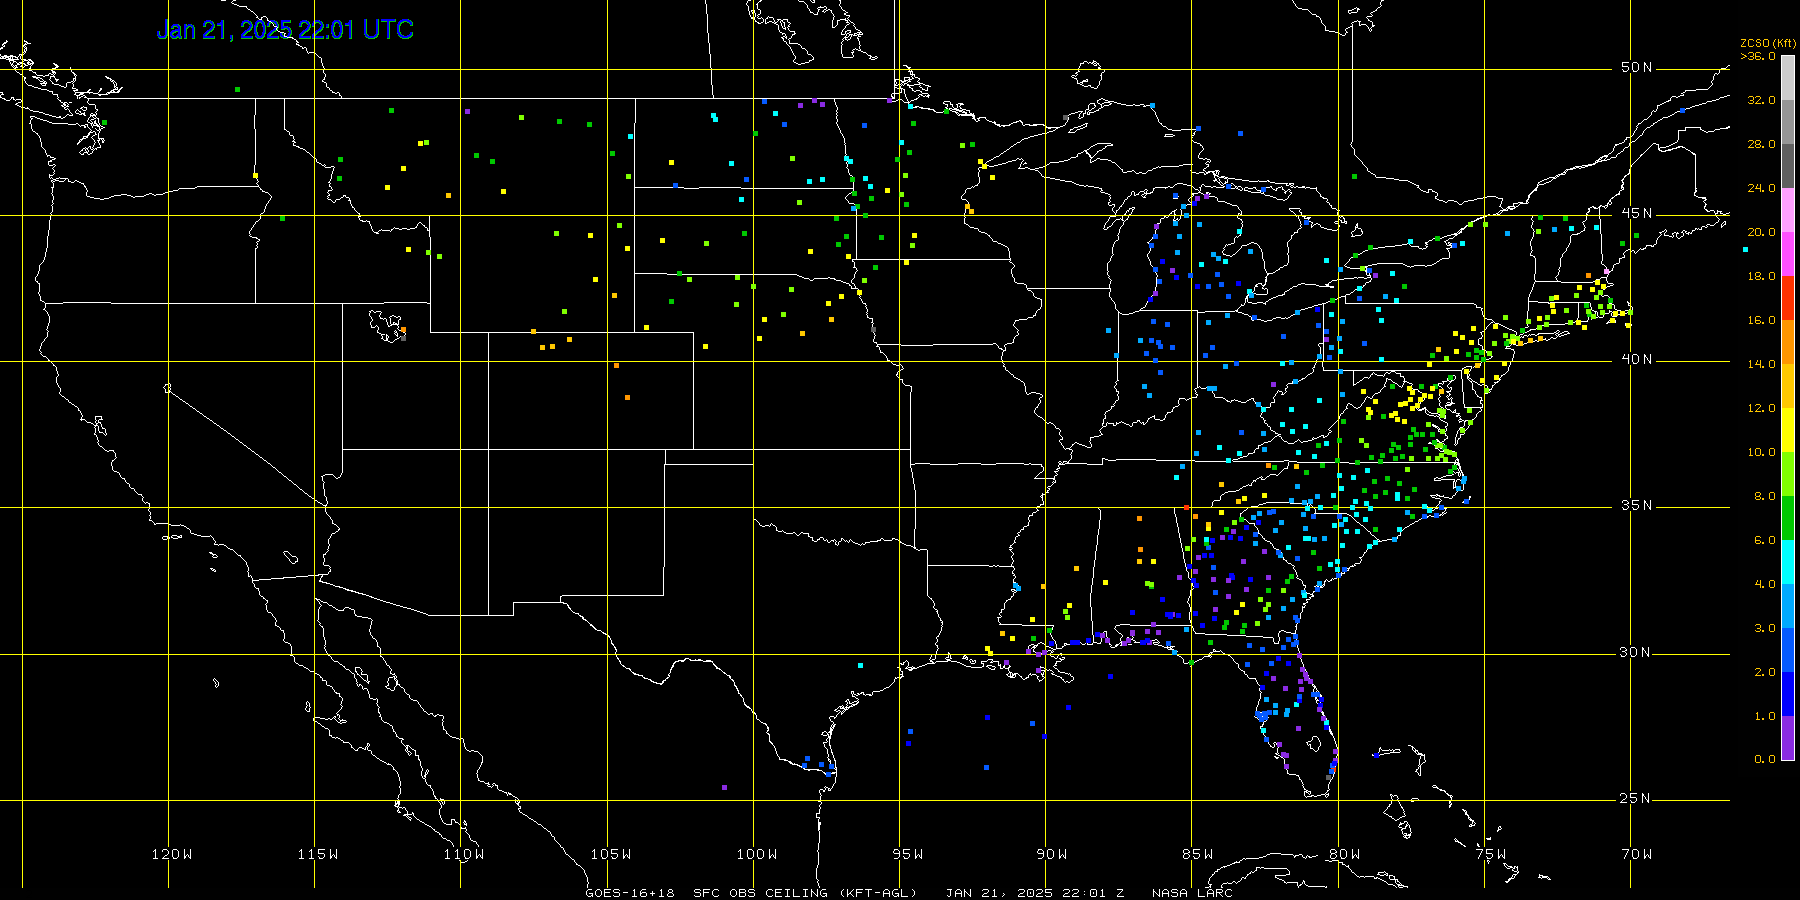Select the pure yellow color bar segment
Image resolution: width=1800 pixels, height=900 pixels.
[1788, 430]
